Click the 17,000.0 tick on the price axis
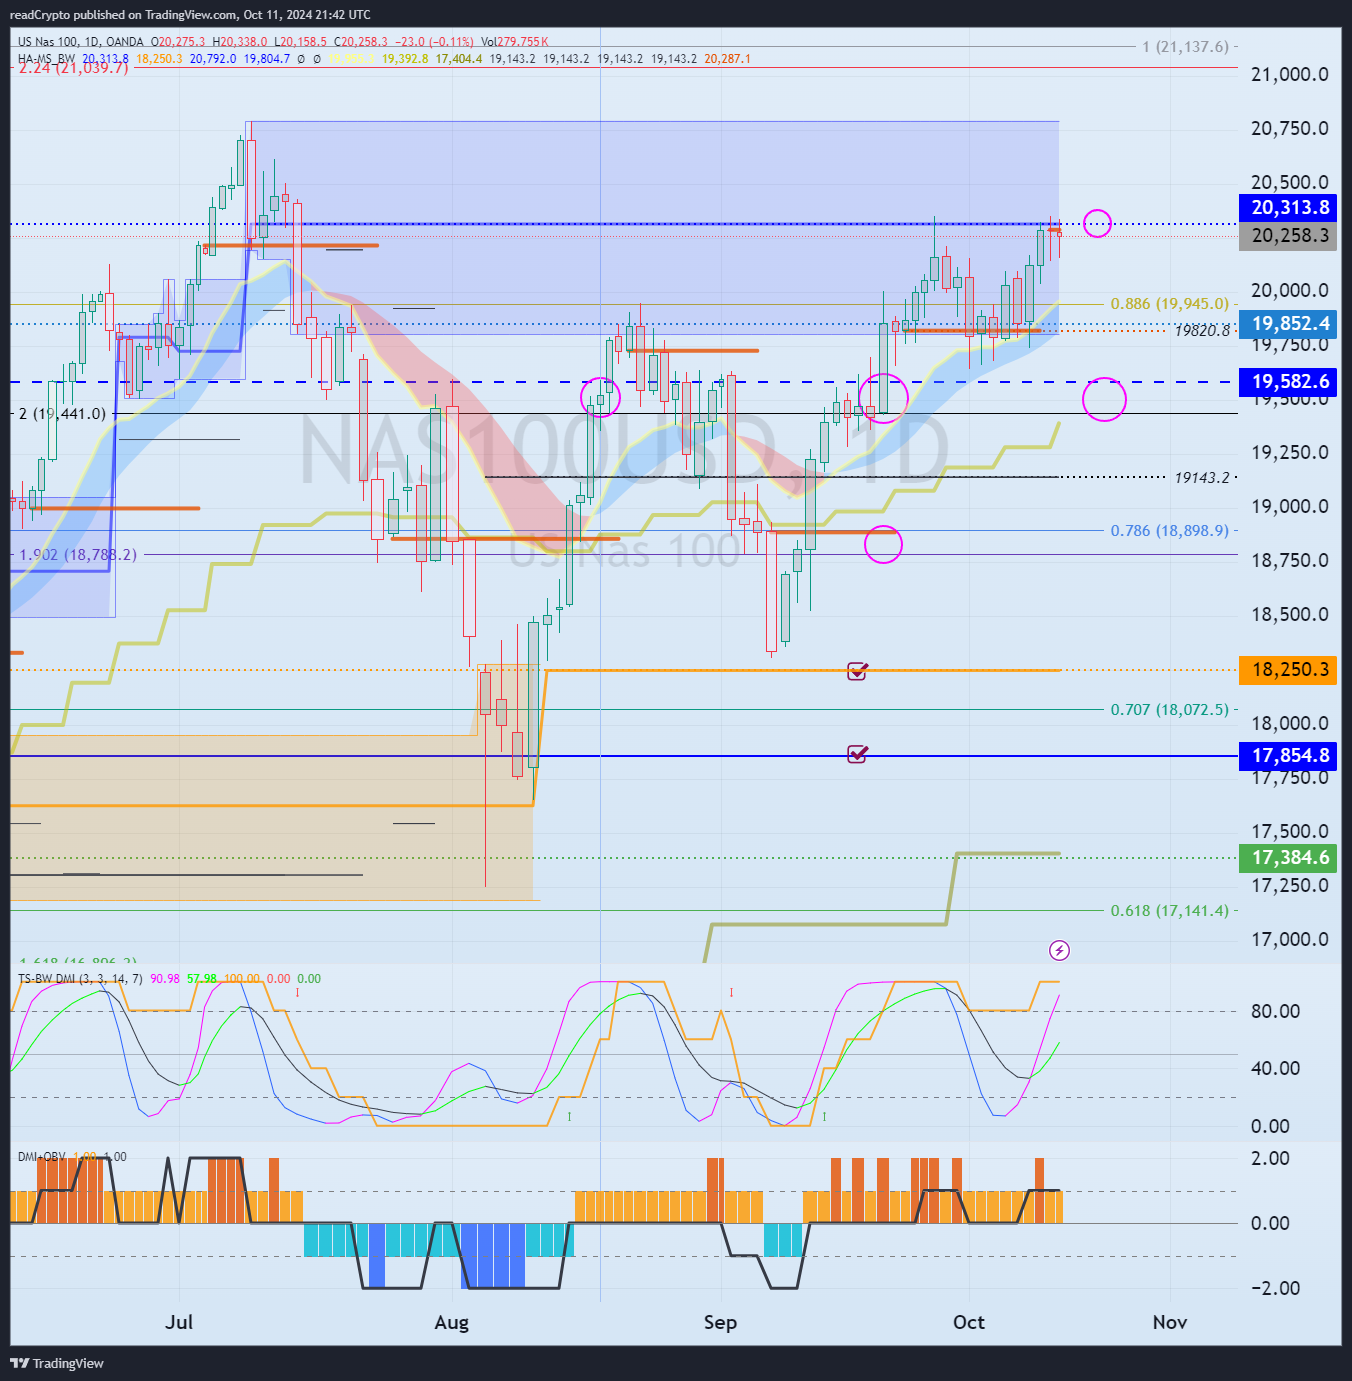The image size is (1352, 1381). tap(1290, 939)
